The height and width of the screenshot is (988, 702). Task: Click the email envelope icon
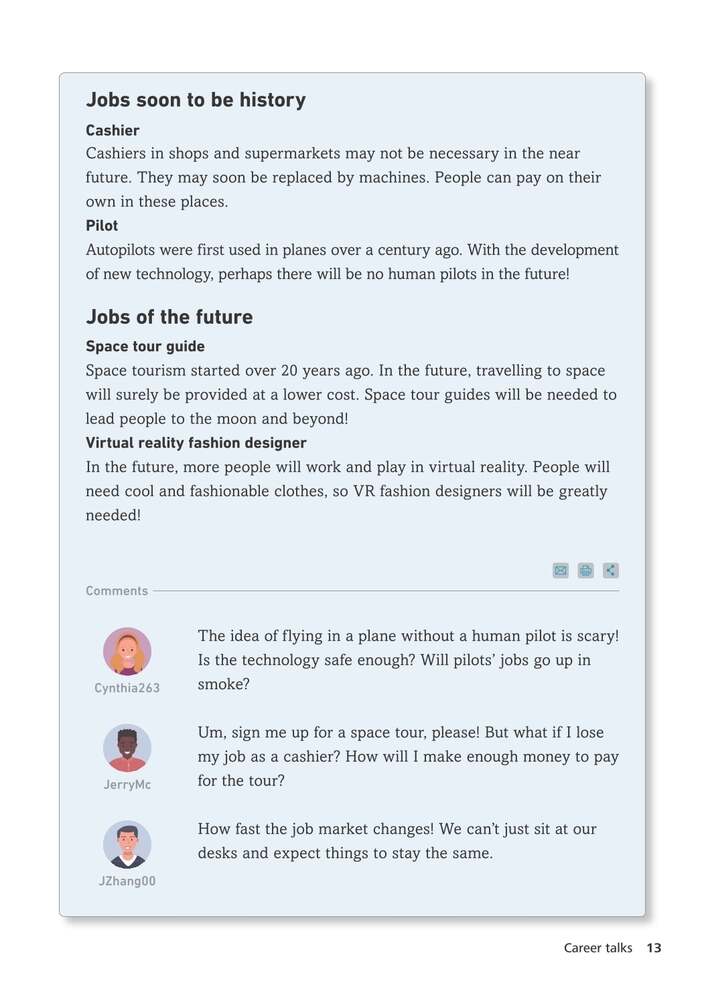tap(560, 570)
